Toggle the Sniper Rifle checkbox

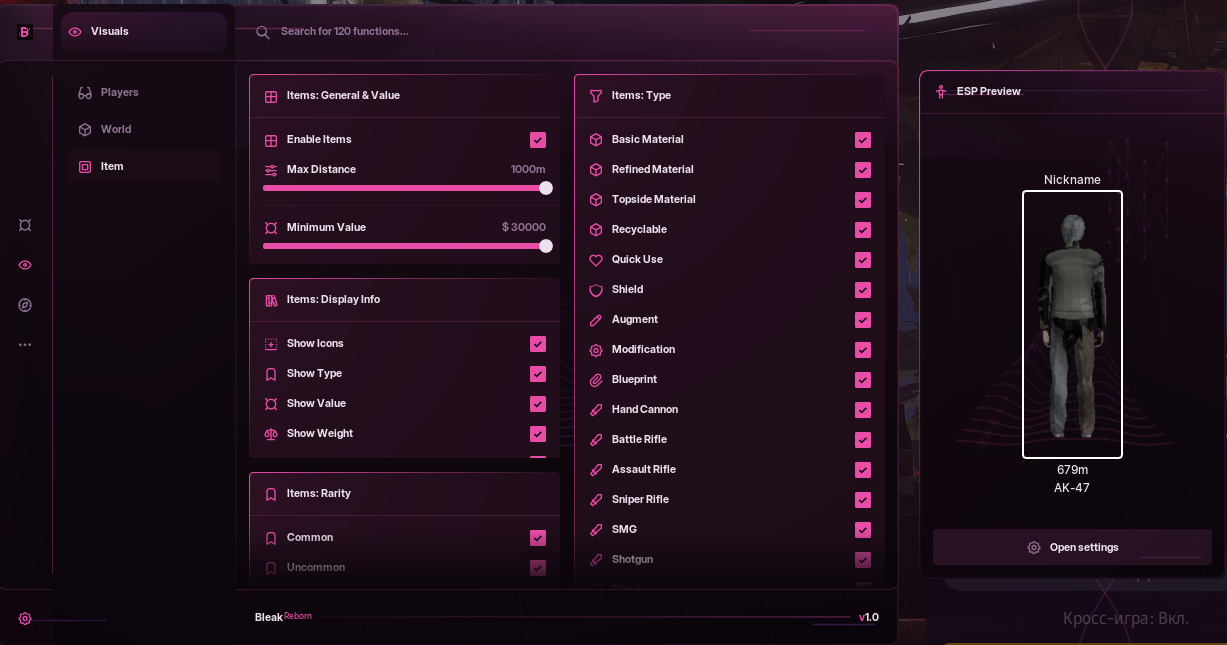click(x=863, y=500)
